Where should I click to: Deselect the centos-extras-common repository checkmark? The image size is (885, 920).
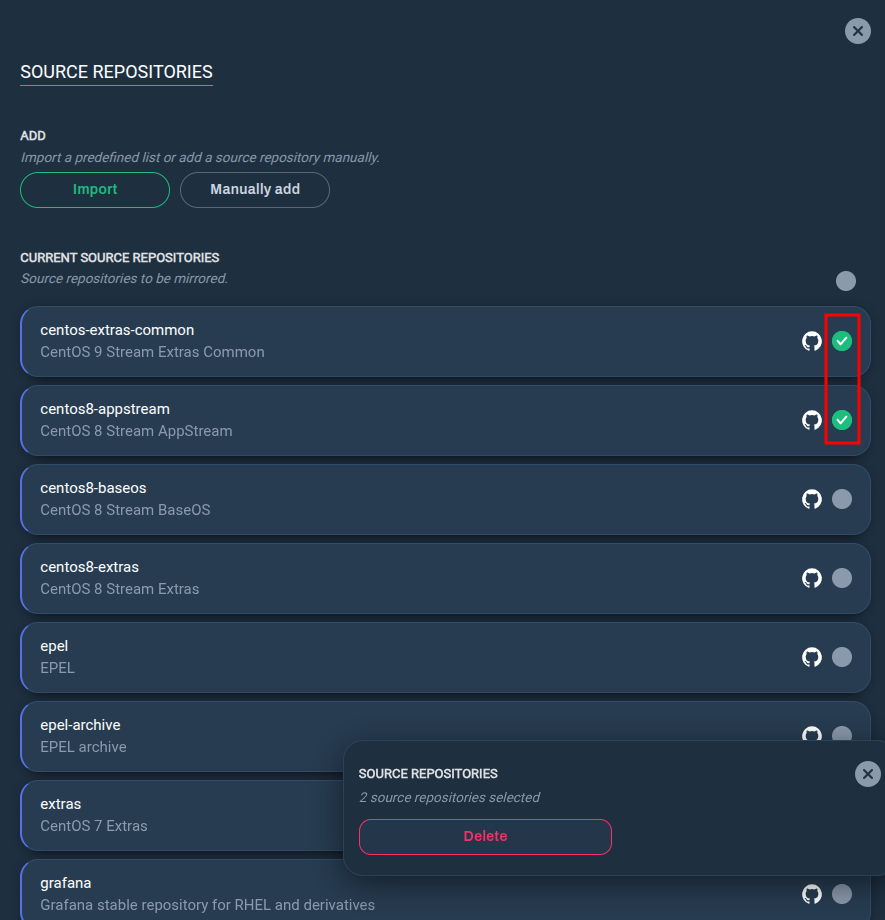point(842,341)
